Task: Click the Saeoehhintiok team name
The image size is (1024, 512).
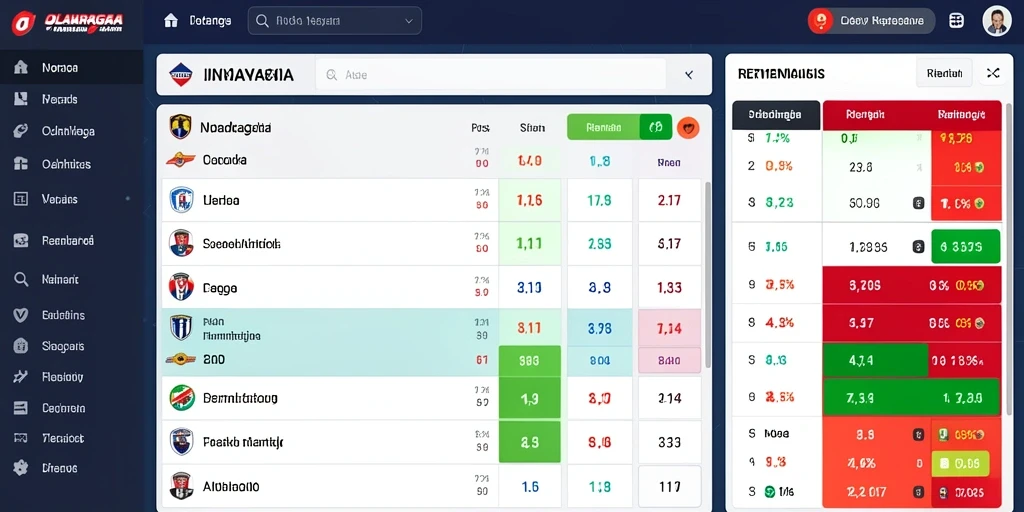Action: click(242, 244)
